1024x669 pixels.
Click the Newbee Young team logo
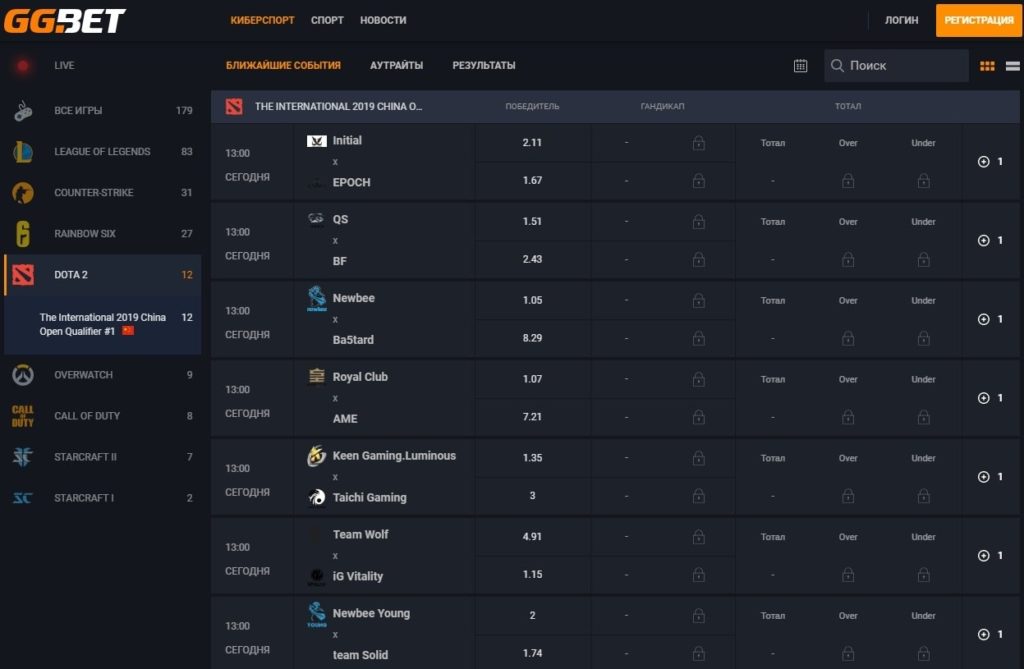tap(317, 614)
